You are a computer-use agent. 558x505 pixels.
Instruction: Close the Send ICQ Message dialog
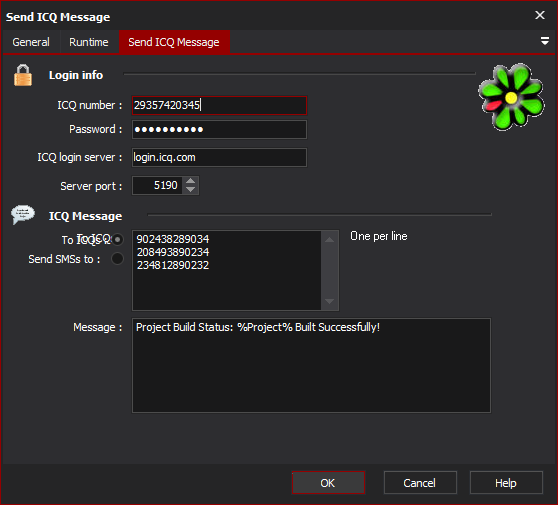pyautogui.click(x=540, y=15)
